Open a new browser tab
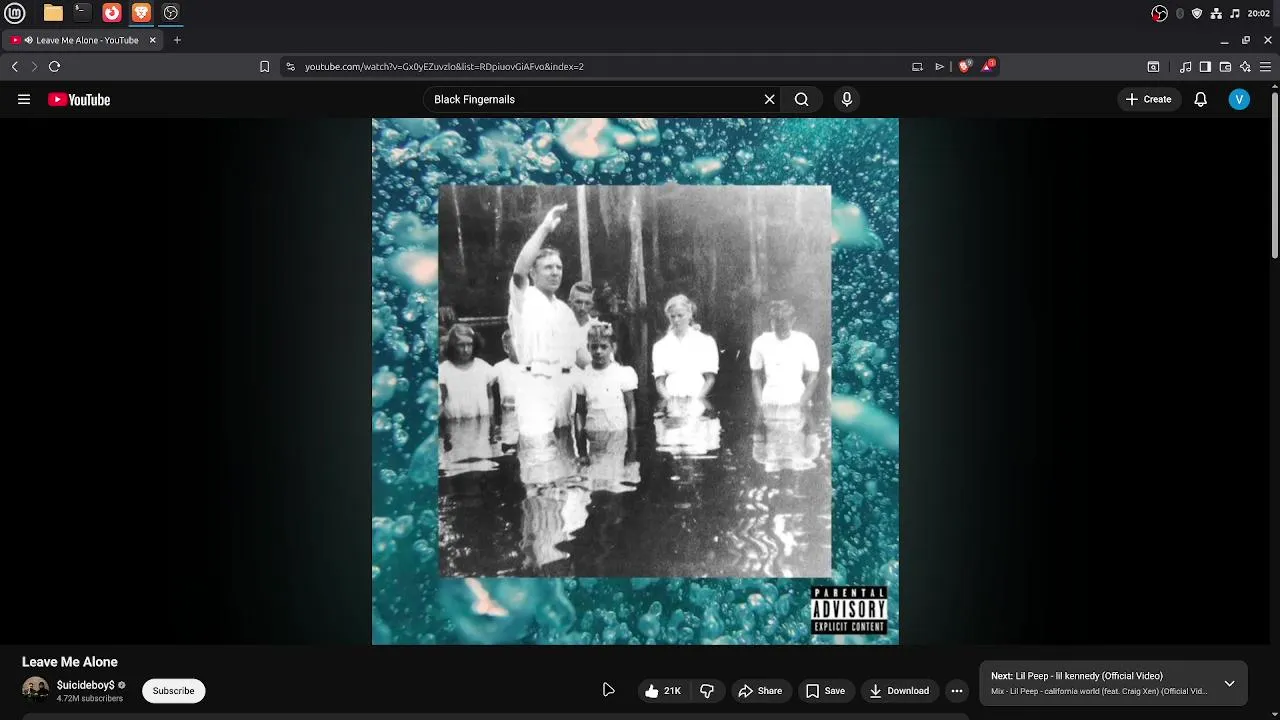Image resolution: width=1280 pixels, height=720 pixels. 177,40
